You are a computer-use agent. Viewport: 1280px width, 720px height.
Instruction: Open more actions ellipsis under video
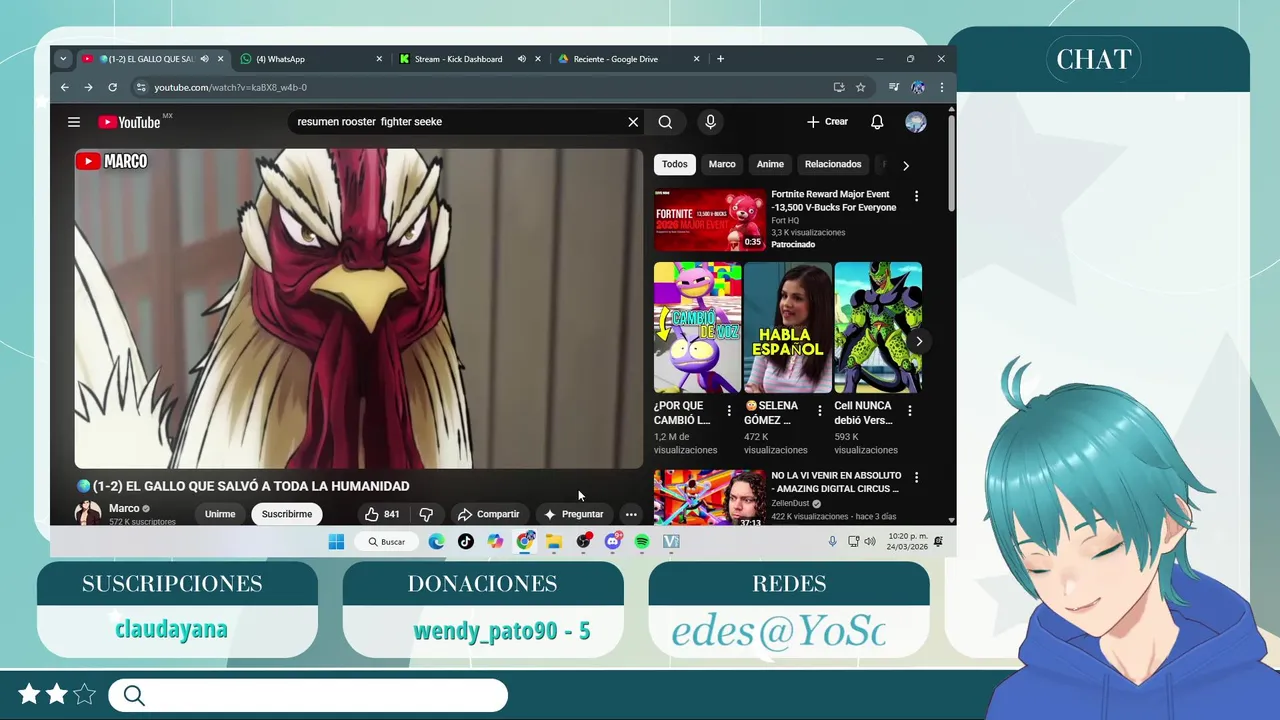coord(631,514)
